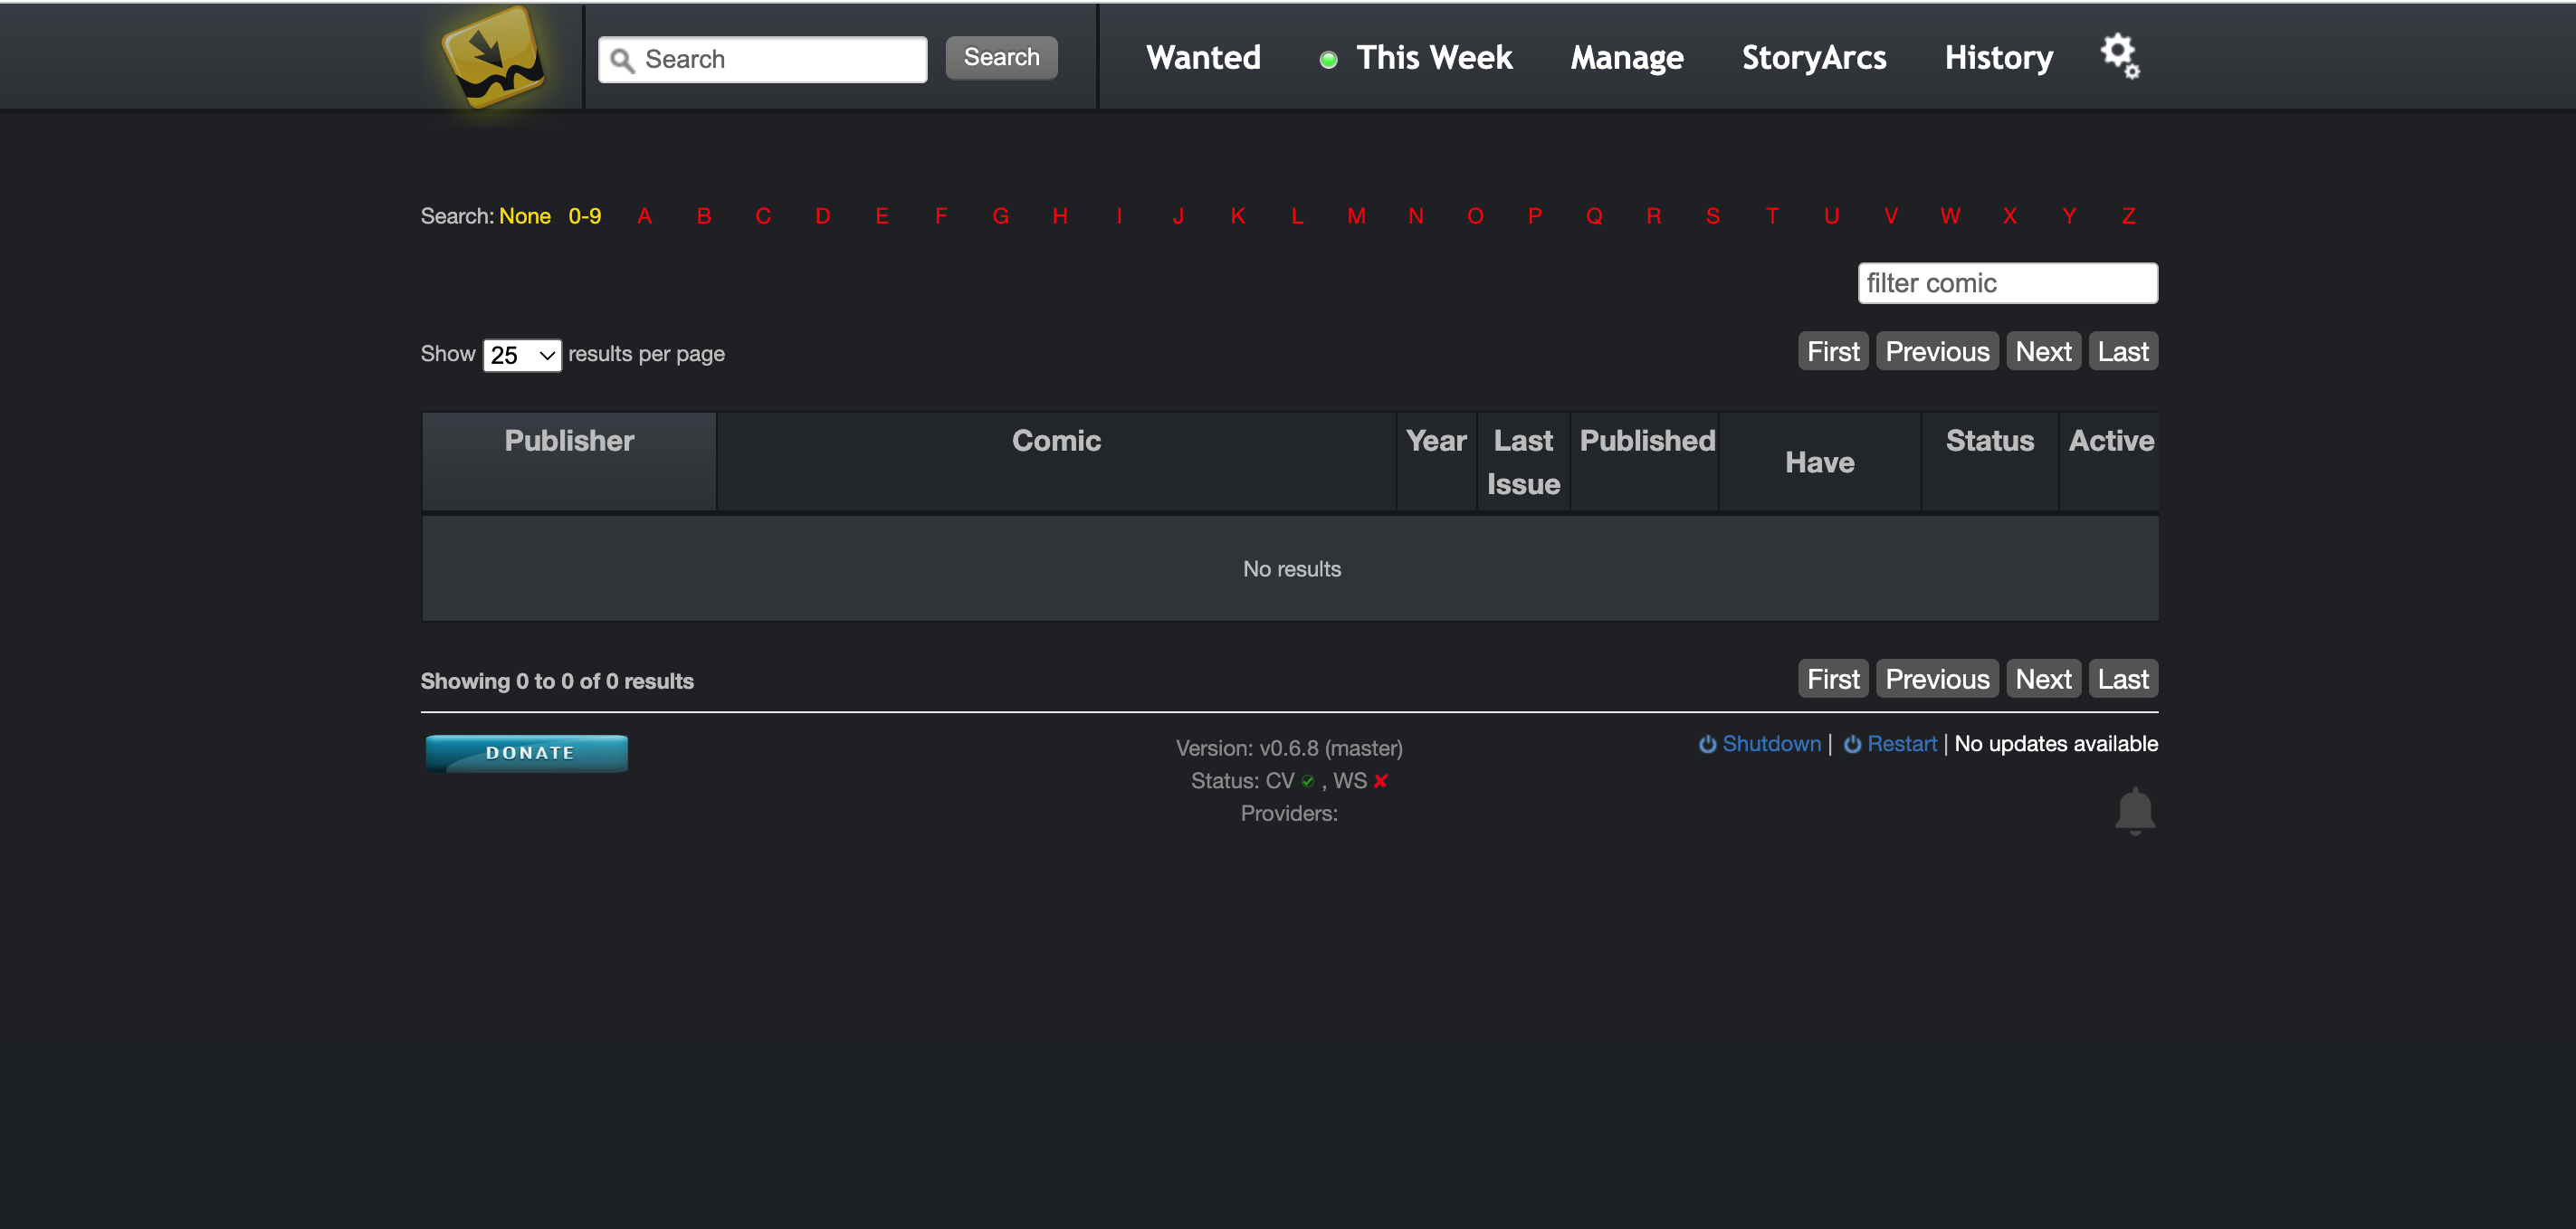Viewport: 2576px width, 1229px height.
Task: Filter comics starting with letter M
Action: 1355,215
